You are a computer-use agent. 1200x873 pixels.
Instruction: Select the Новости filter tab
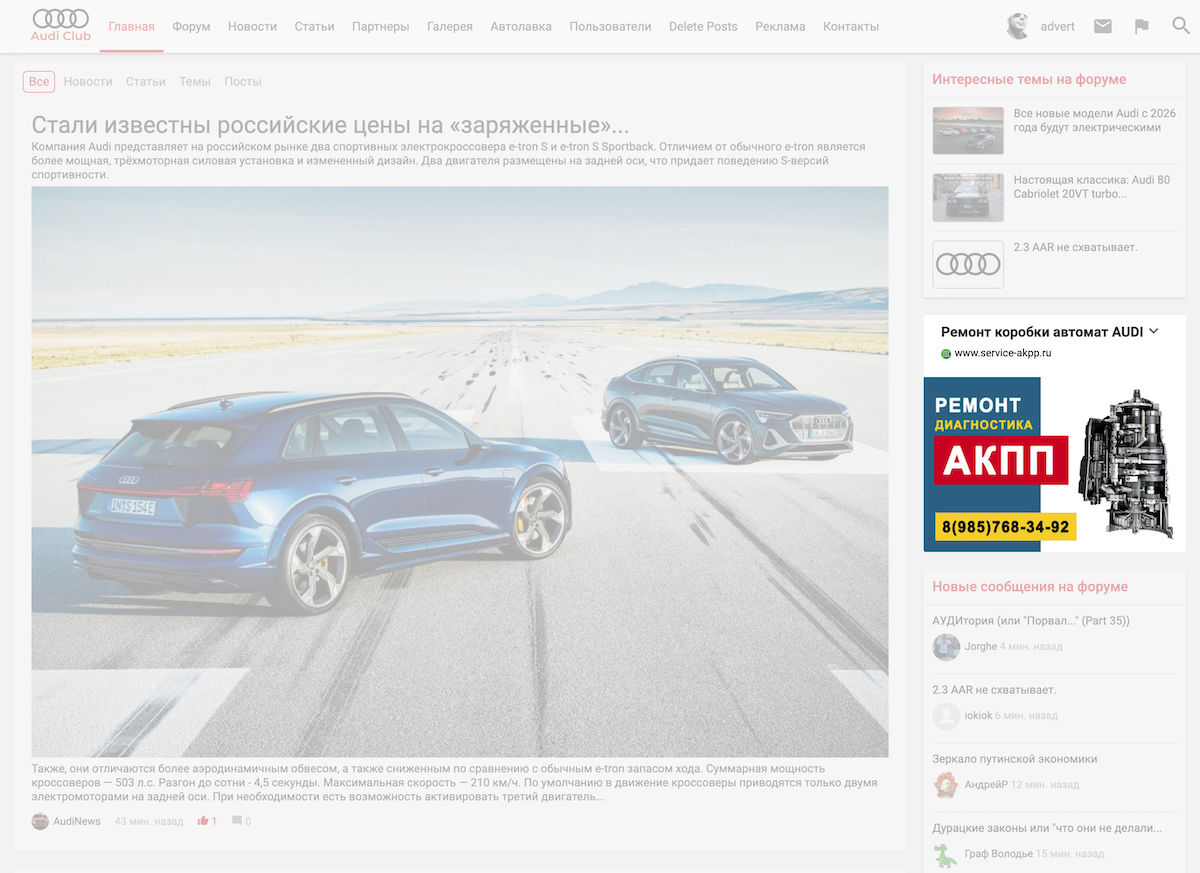[88, 82]
